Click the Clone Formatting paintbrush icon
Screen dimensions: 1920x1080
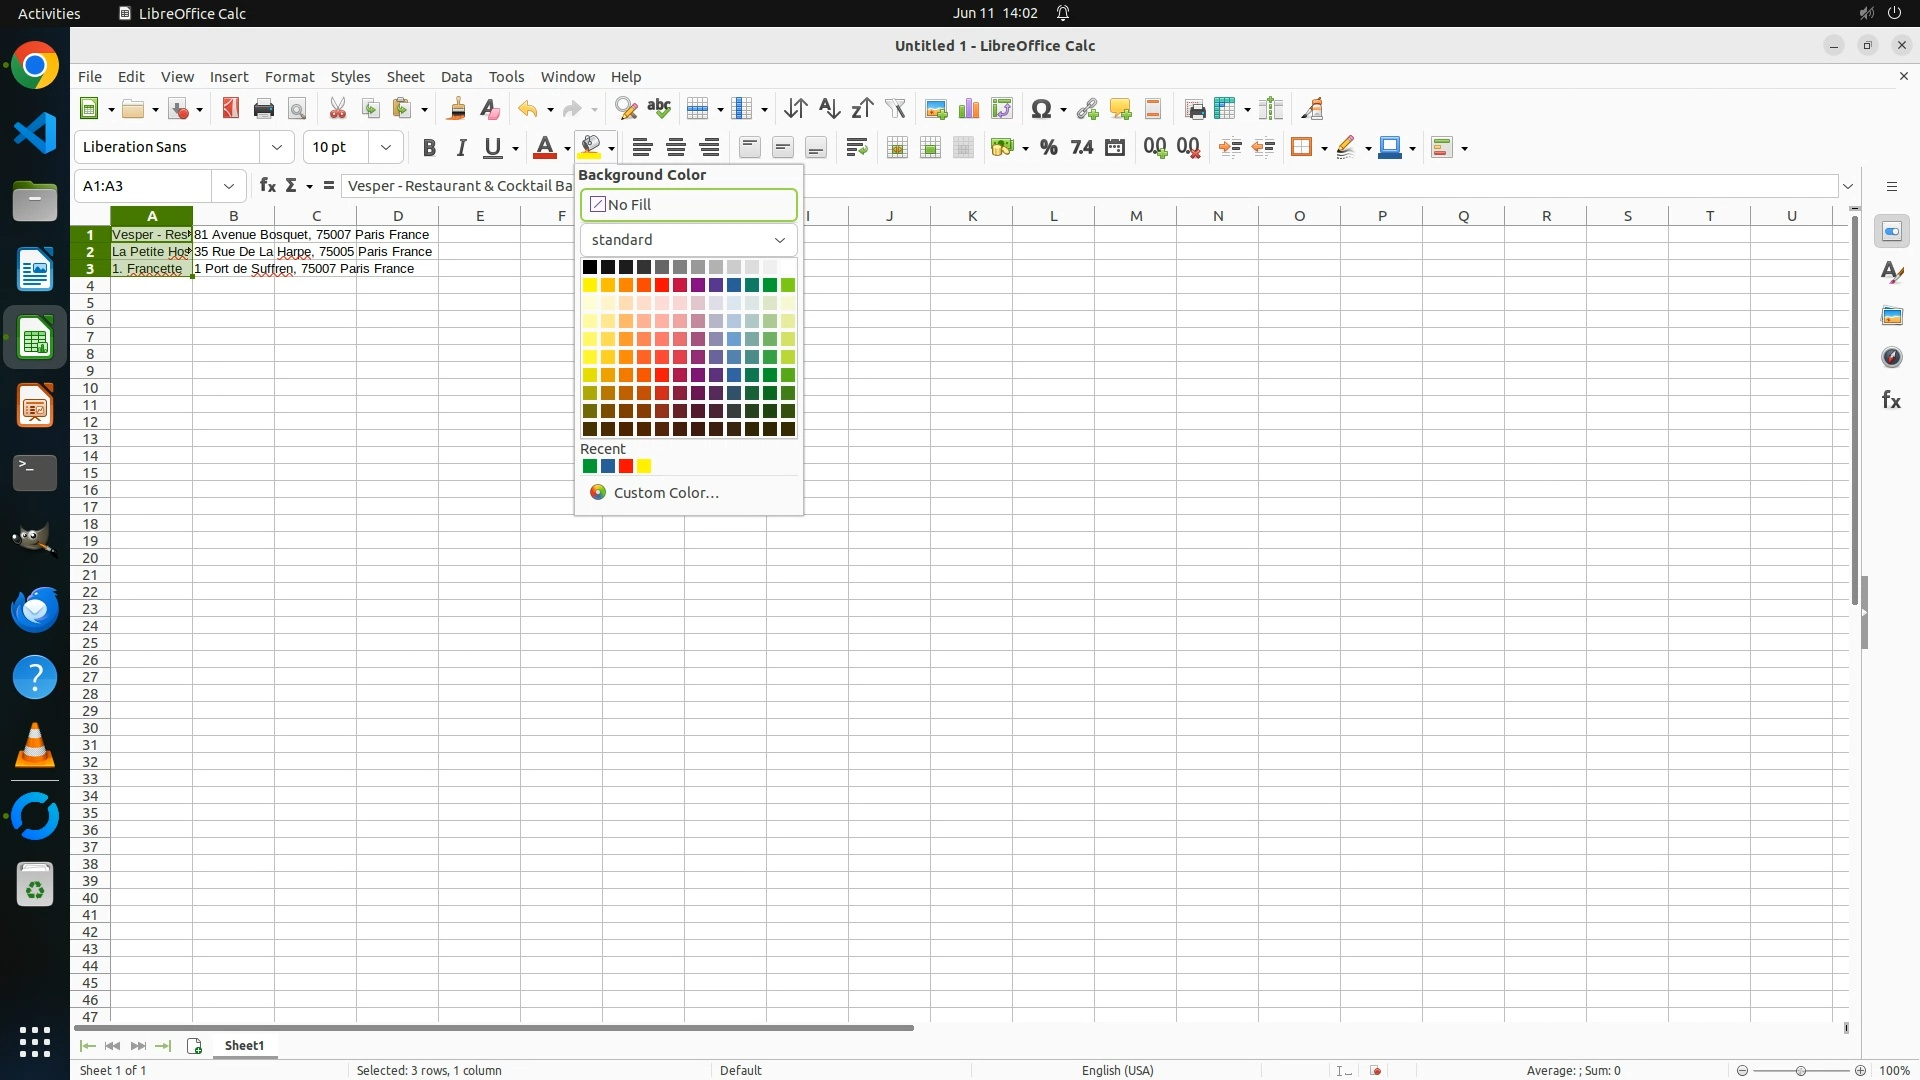click(457, 109)
